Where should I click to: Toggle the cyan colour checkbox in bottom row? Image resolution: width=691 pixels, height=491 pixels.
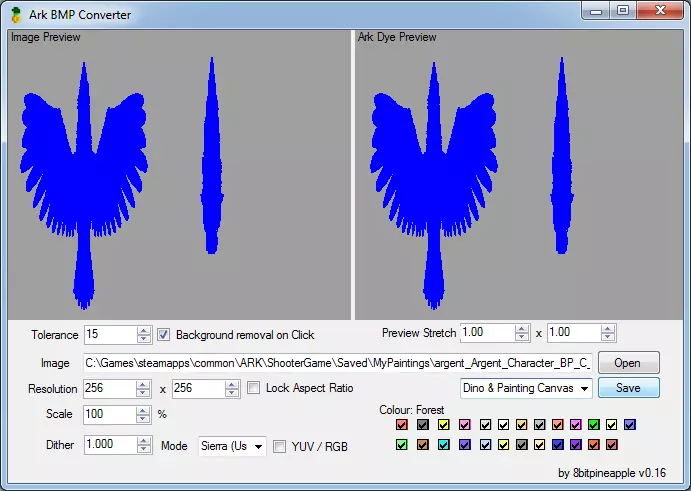pos(443,444)
